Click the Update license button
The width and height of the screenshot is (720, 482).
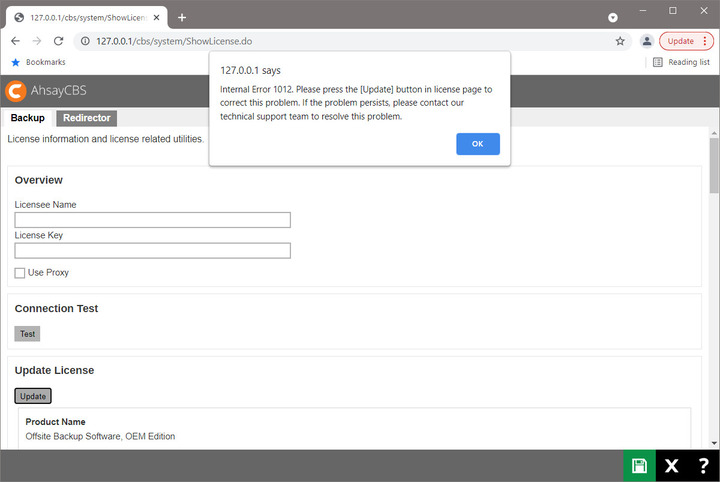(33, 396)
